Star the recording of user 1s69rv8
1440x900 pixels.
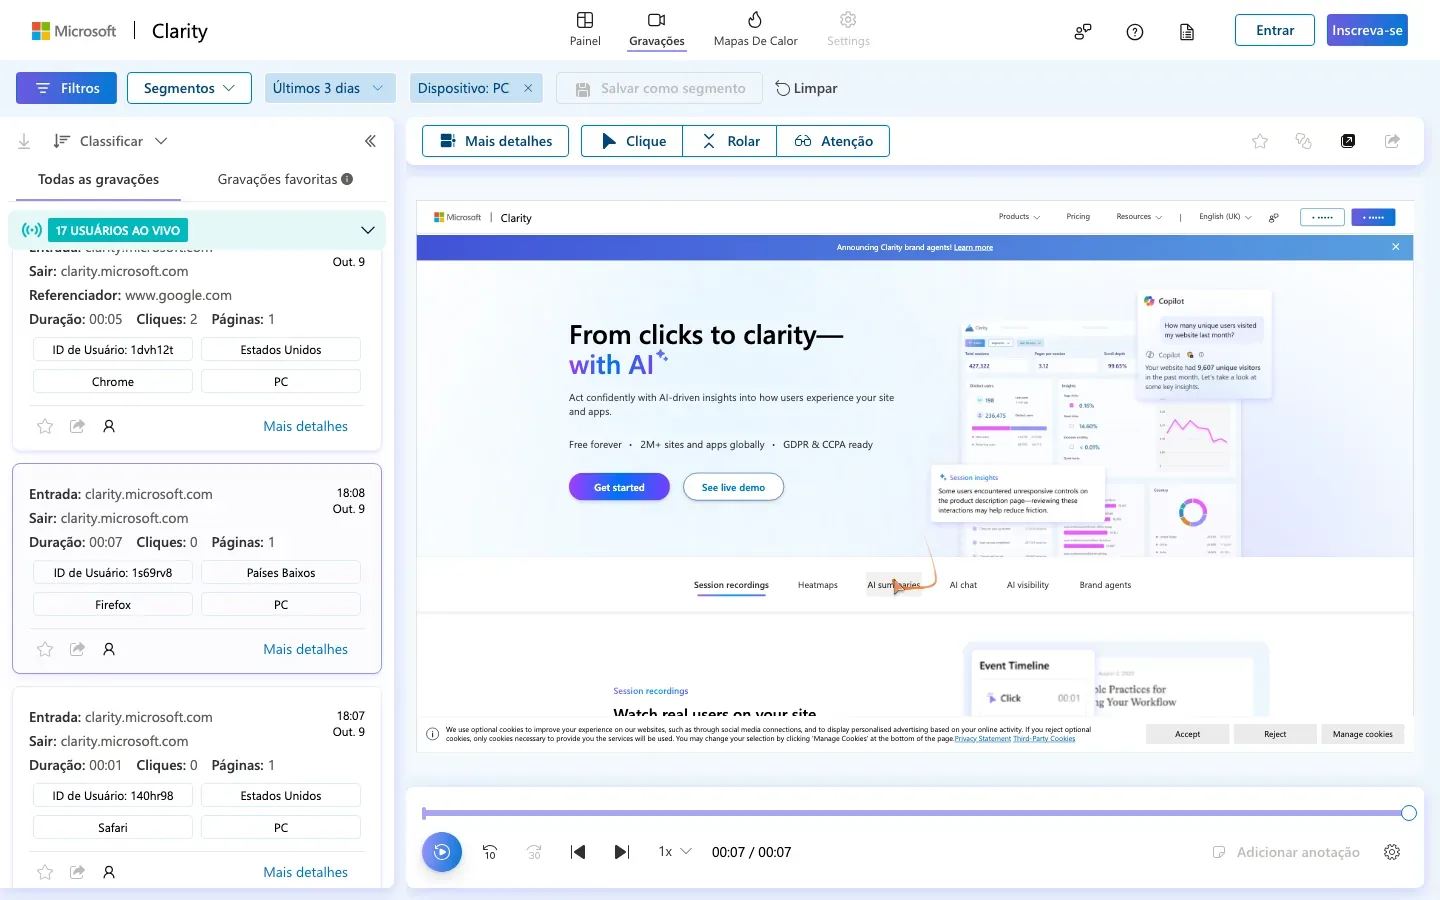click(45, 649)
